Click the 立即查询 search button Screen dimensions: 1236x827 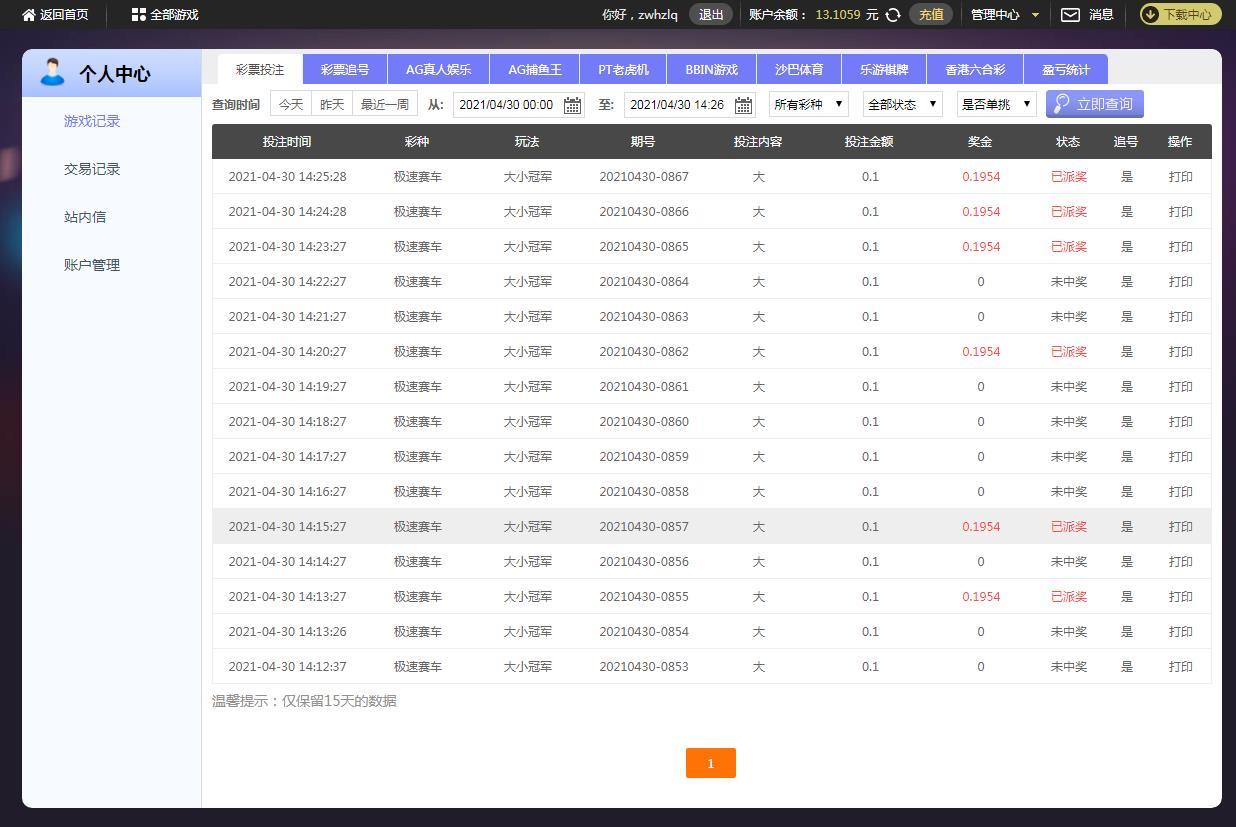pos(1094,104)
